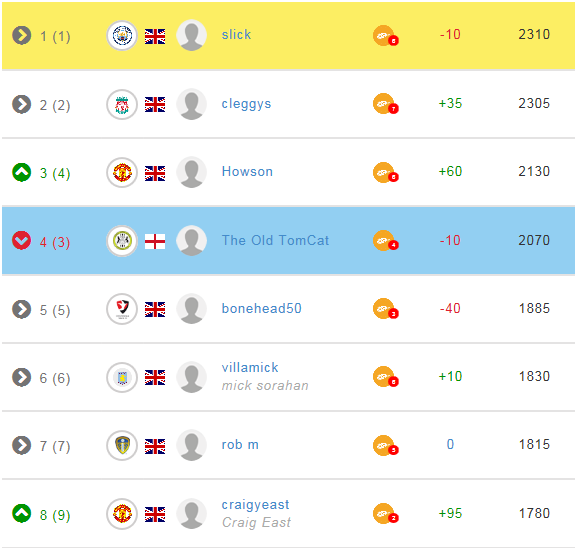Expand the grey chevron for rank 1
Image resolution: width=575 pixels, height=548 pixels.
(22, 36)
